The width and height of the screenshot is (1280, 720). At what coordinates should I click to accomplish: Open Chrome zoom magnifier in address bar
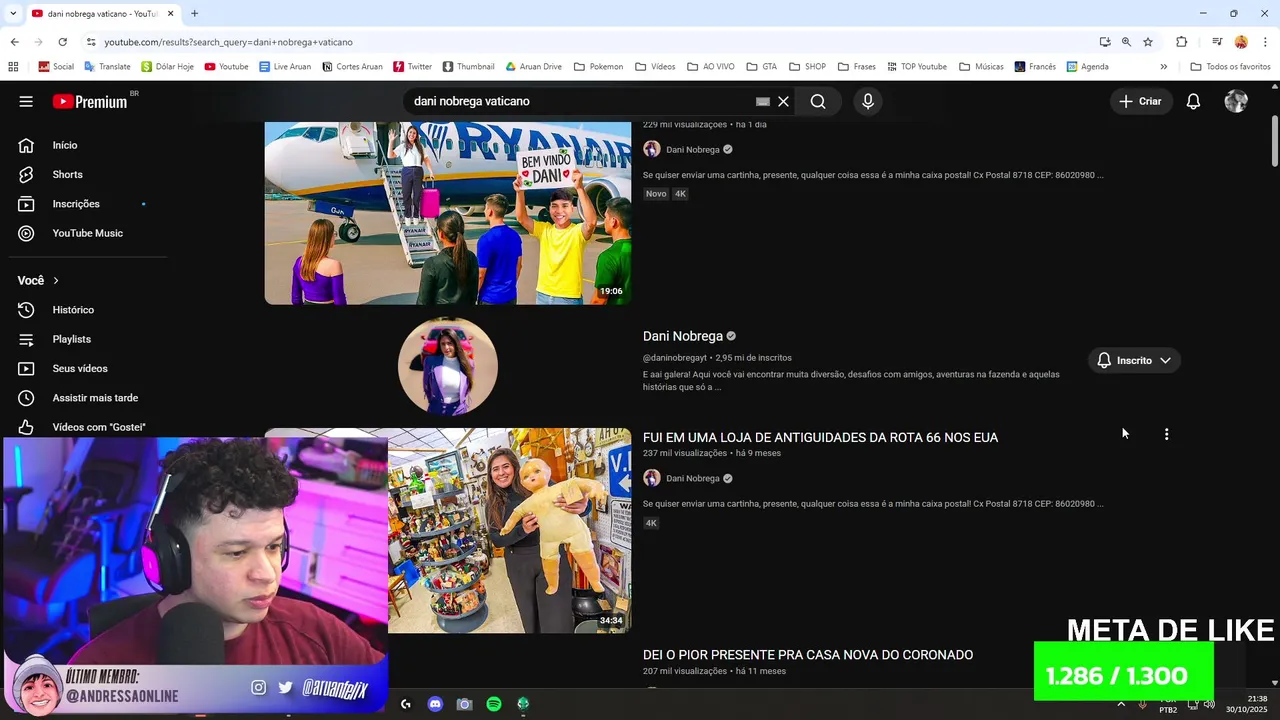click(1126, 42)
